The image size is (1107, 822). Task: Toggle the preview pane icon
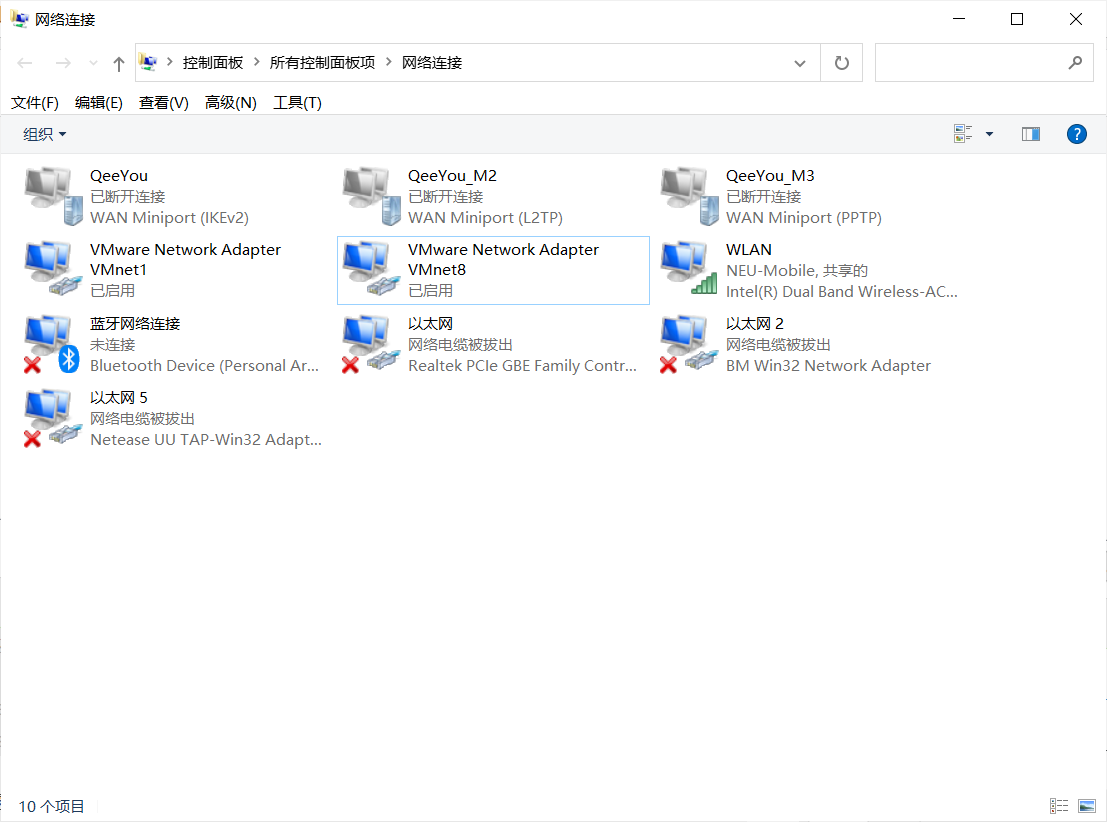1031,133
